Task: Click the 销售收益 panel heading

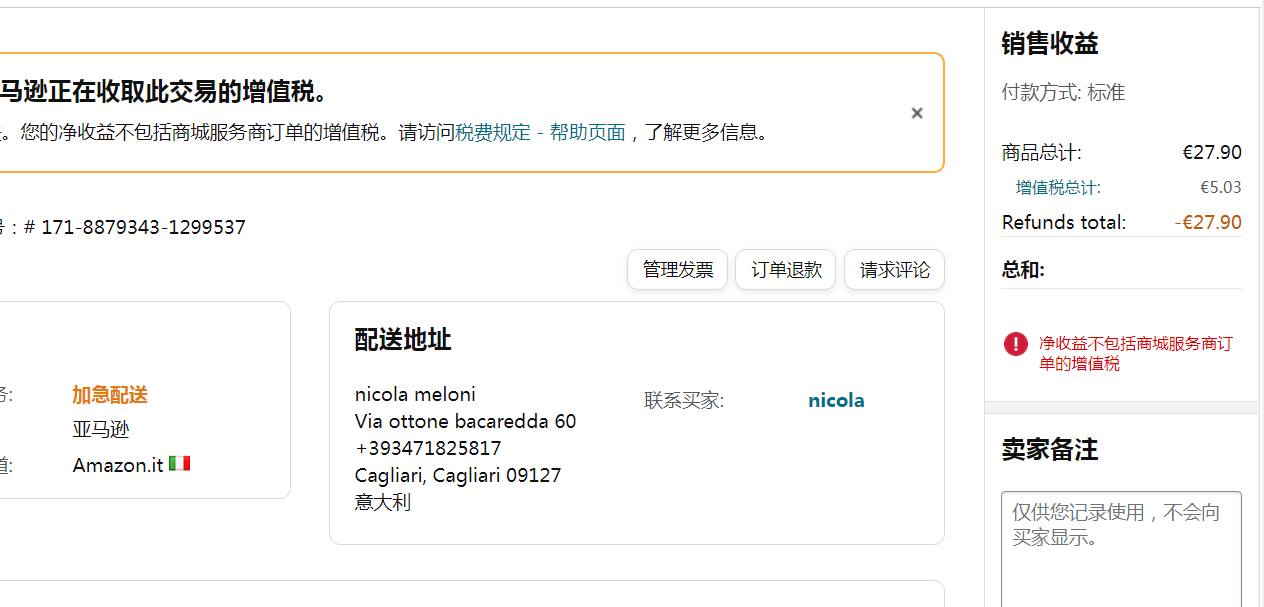Action: (x=1049, y=44)
